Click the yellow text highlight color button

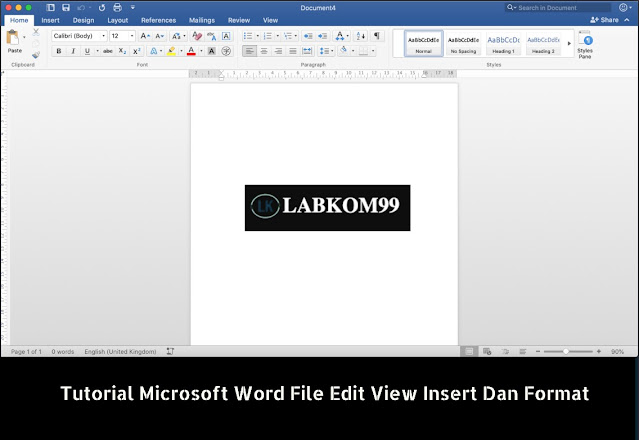tap(172, 51)
